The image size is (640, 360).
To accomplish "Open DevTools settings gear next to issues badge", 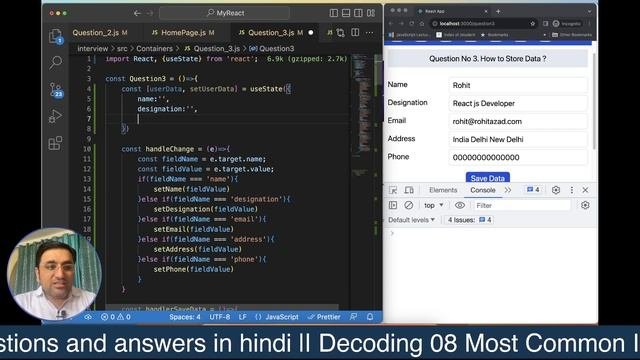I will 556,190.
